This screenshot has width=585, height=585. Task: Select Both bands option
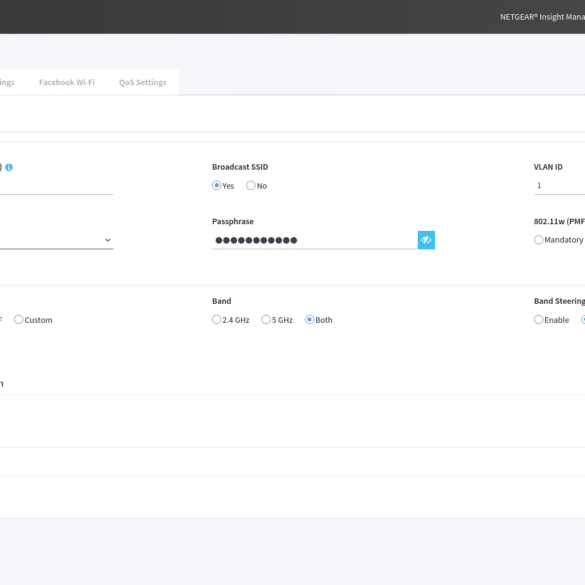(x=309, y=320)
